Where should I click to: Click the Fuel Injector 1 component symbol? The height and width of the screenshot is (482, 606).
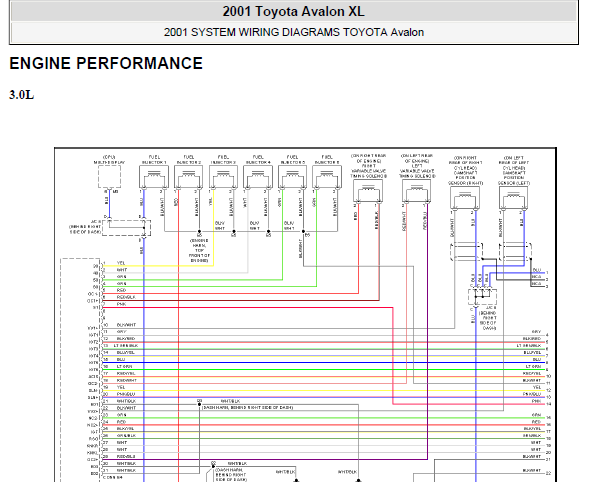tap(154, 177)
